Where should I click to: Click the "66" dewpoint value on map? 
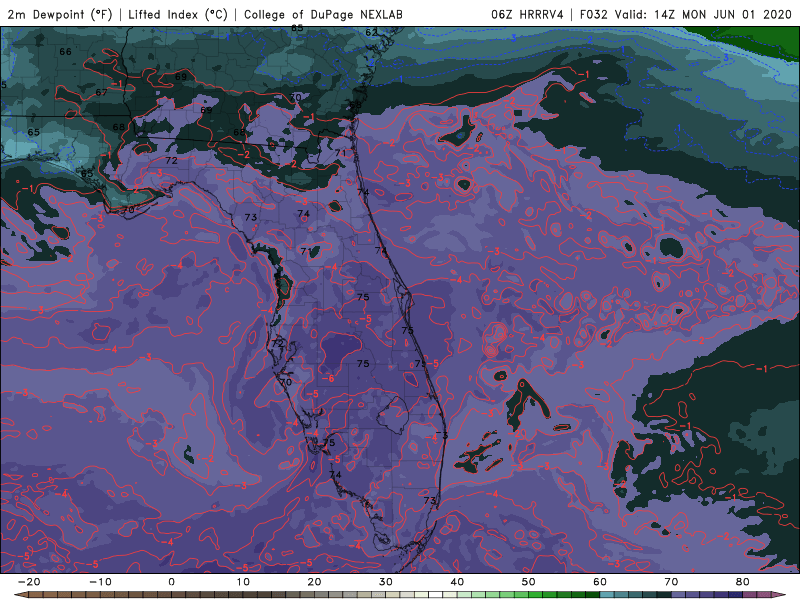click(65, 52)
